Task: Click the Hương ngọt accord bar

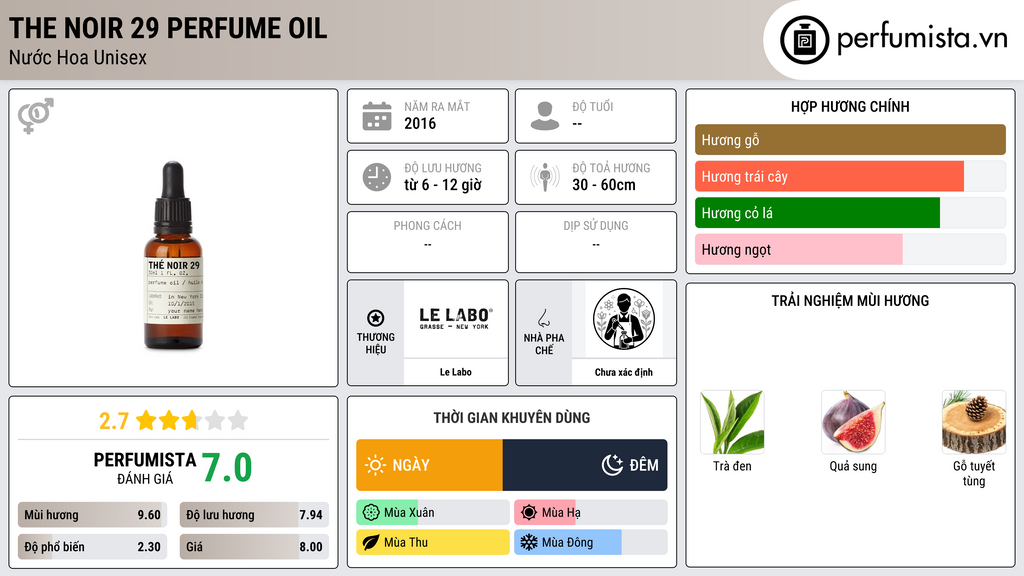Action: (850, 249)
